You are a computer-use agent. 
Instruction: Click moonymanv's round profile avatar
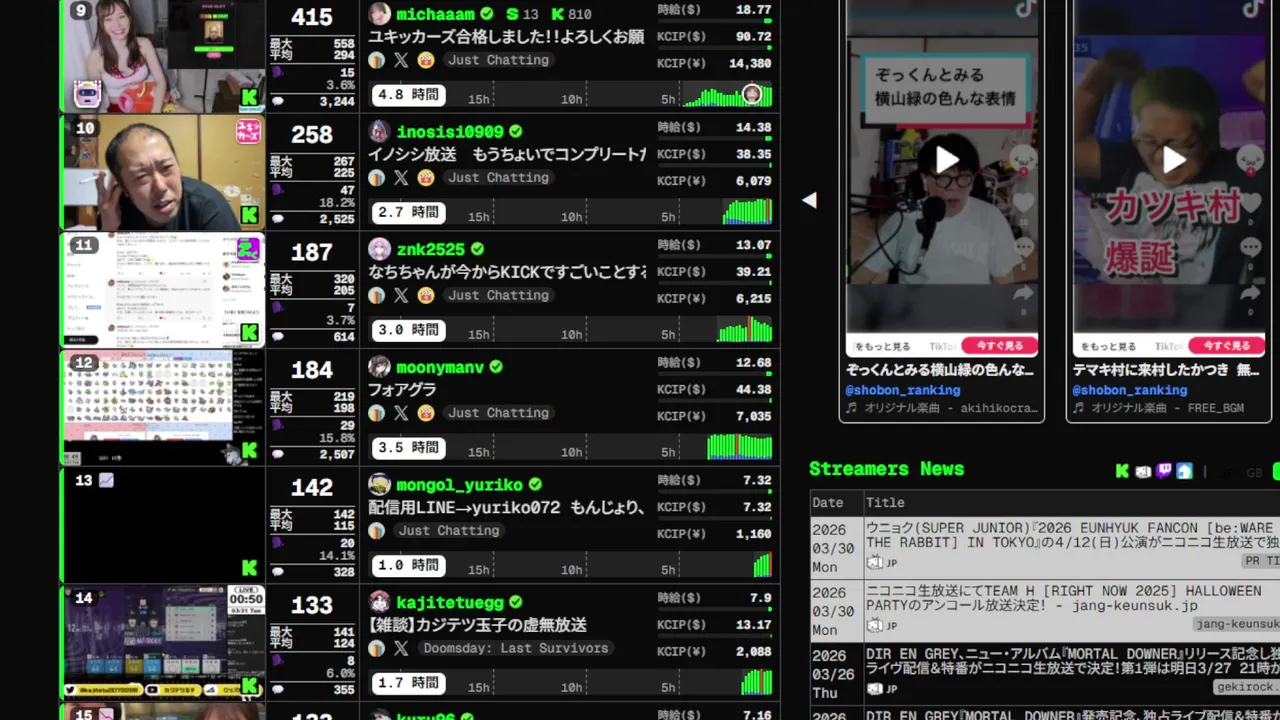click(x=380, y=367)
